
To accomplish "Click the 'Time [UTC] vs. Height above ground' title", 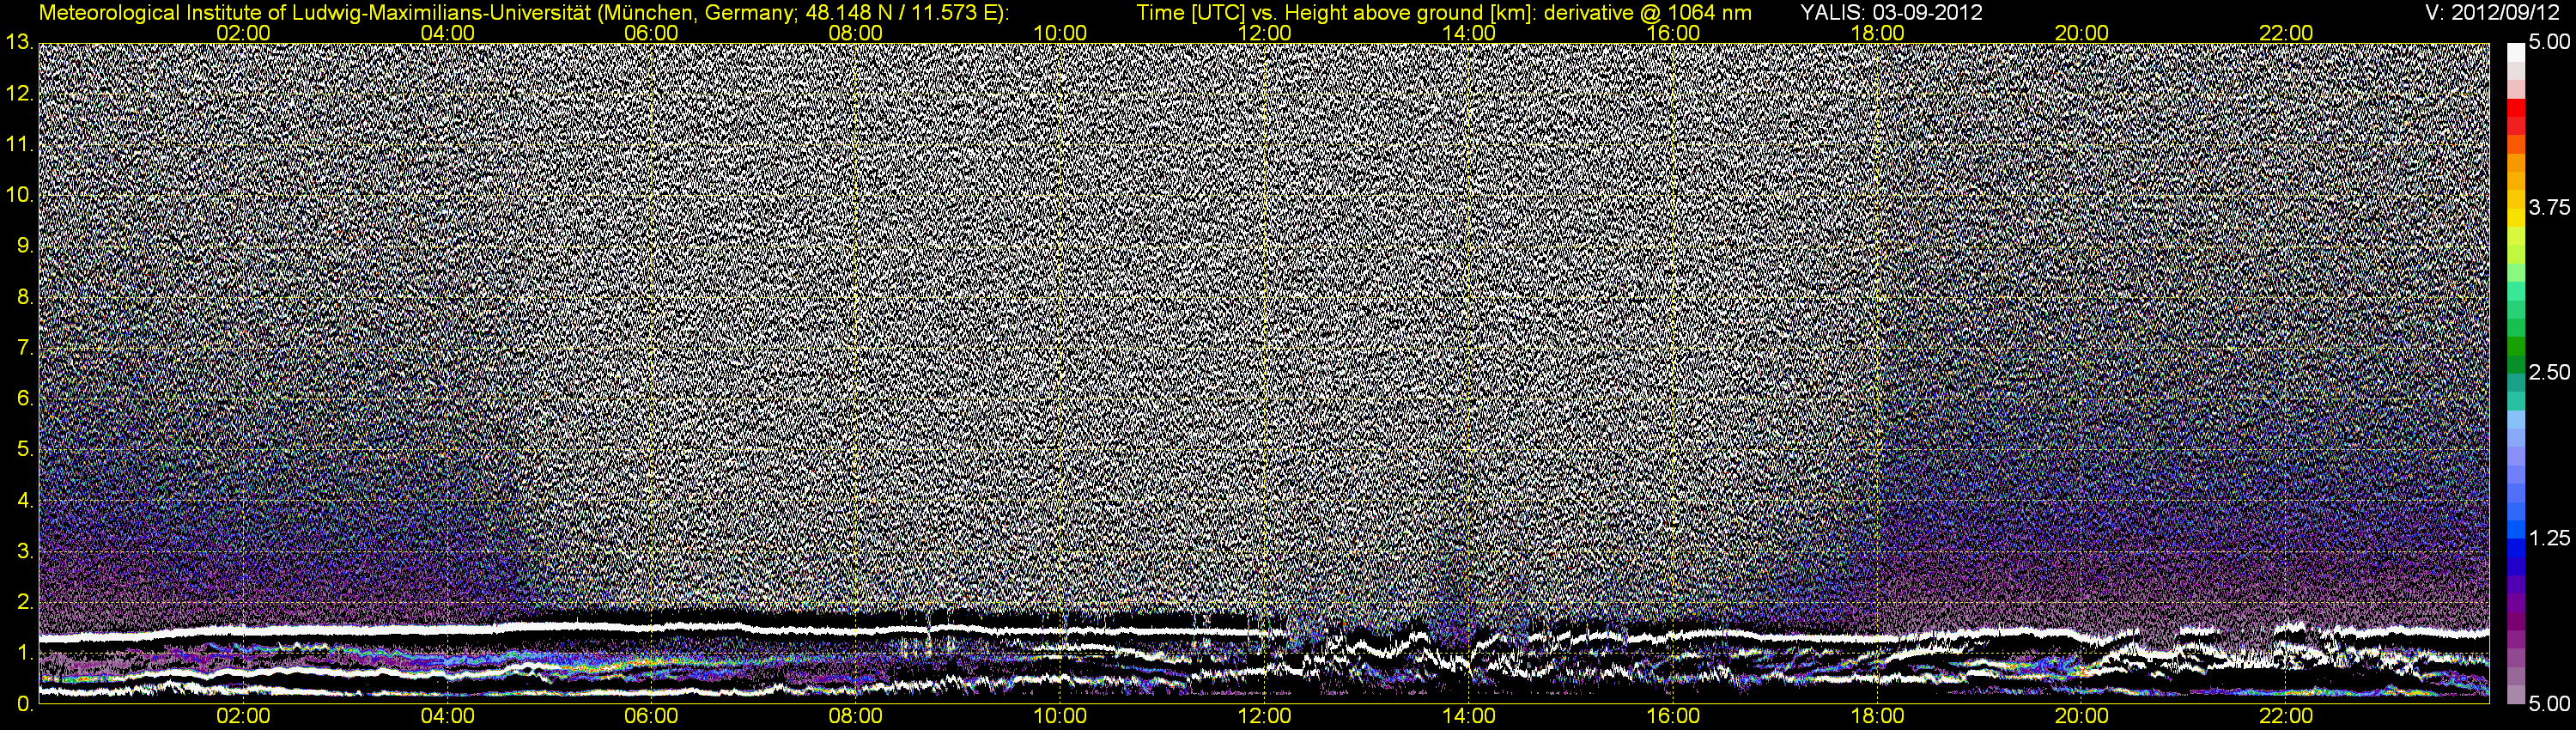I will 1444,13.
